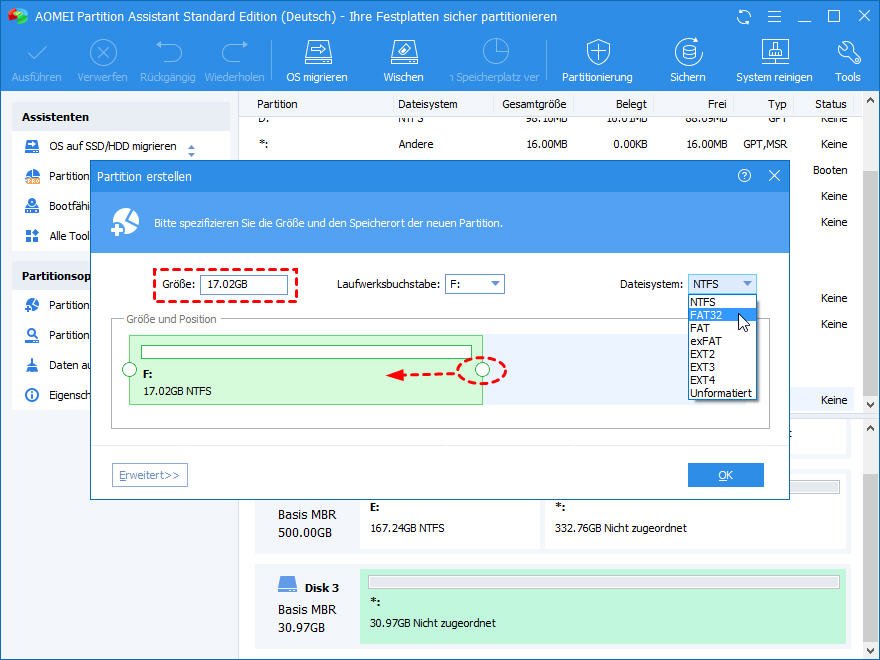The height and width of the screenshot is (660, 880).
Task: Select EXT4 from the file system list
Action: click(x=722, y=380)
